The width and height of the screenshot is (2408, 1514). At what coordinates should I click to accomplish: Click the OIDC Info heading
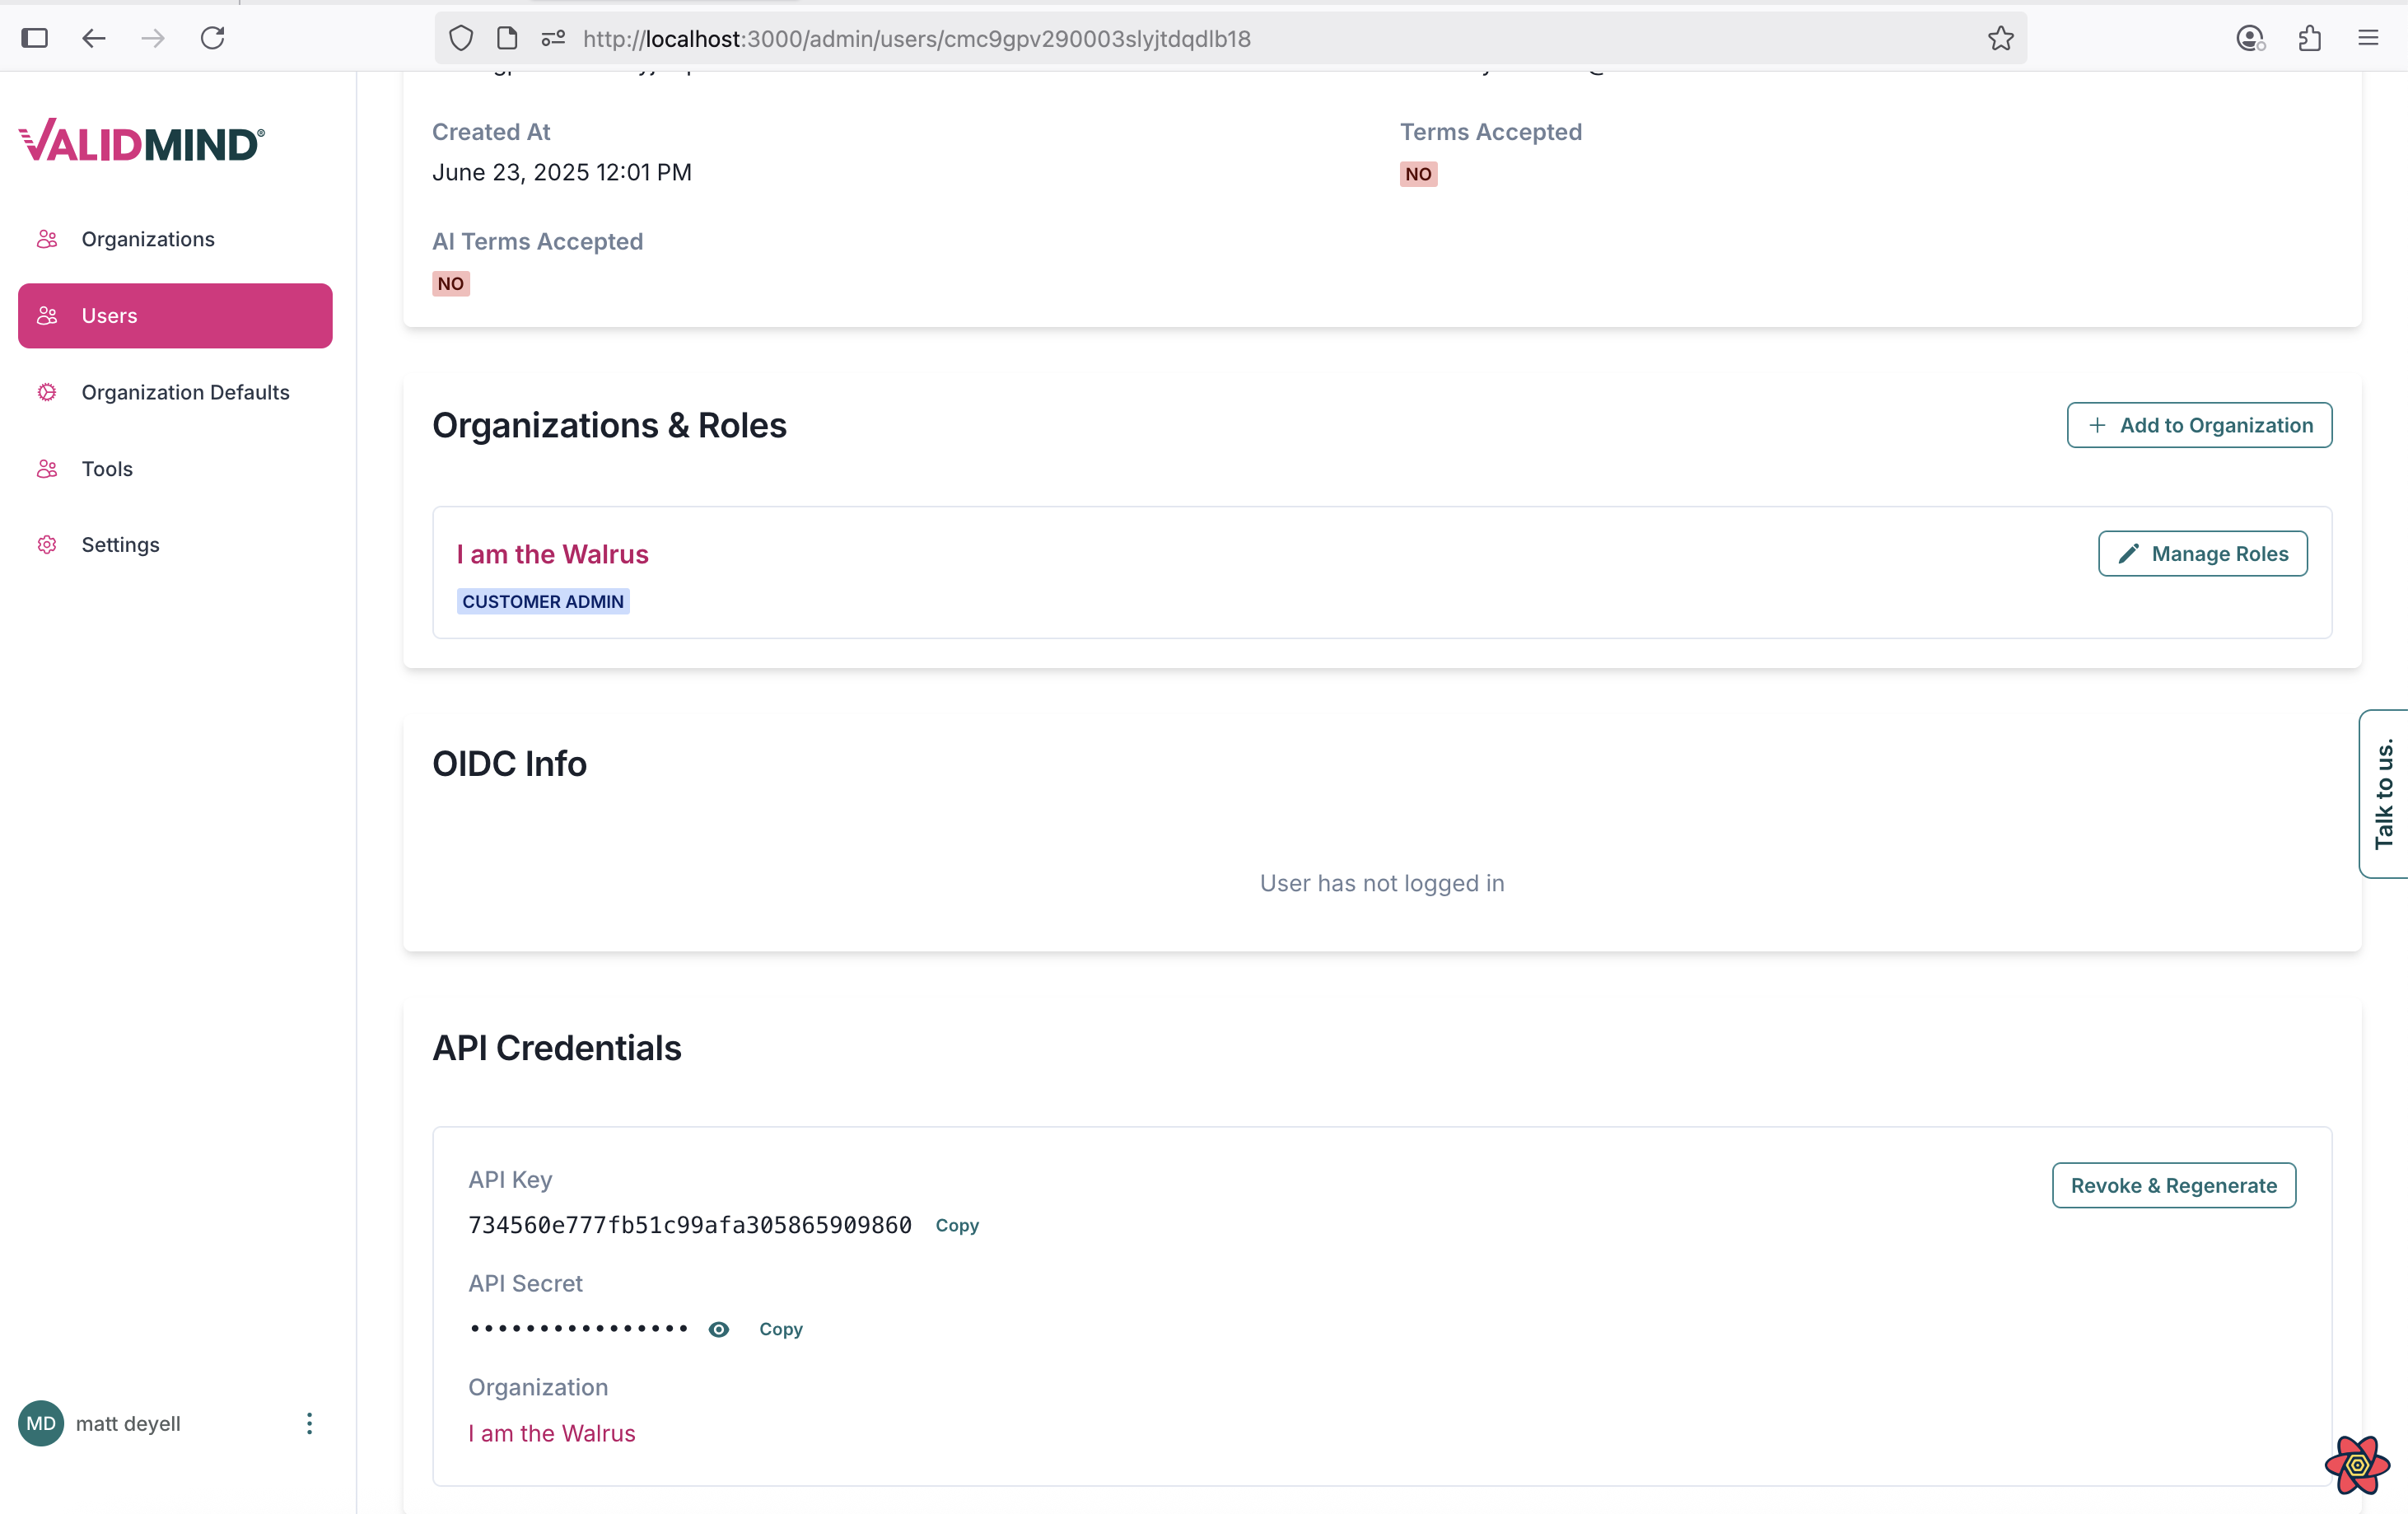(509, 763)
